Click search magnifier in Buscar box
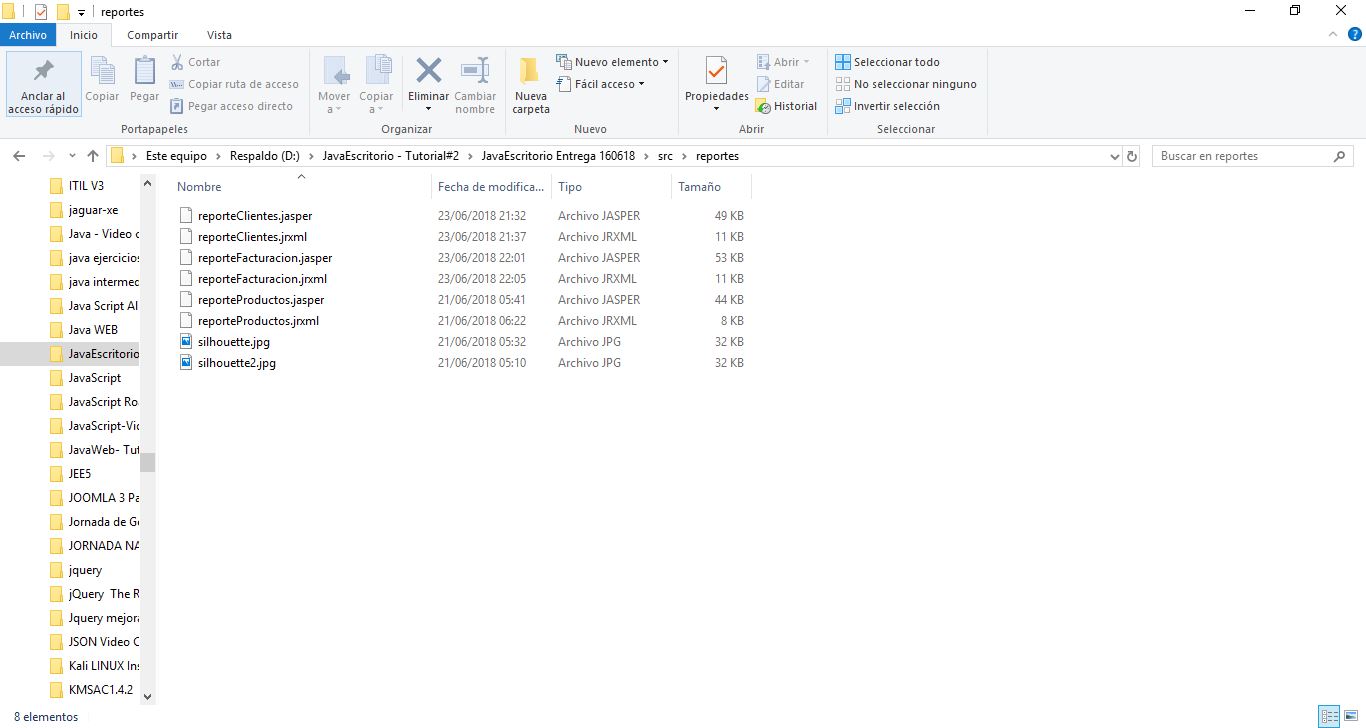Screen dimensions: 1366x728 1340,156
